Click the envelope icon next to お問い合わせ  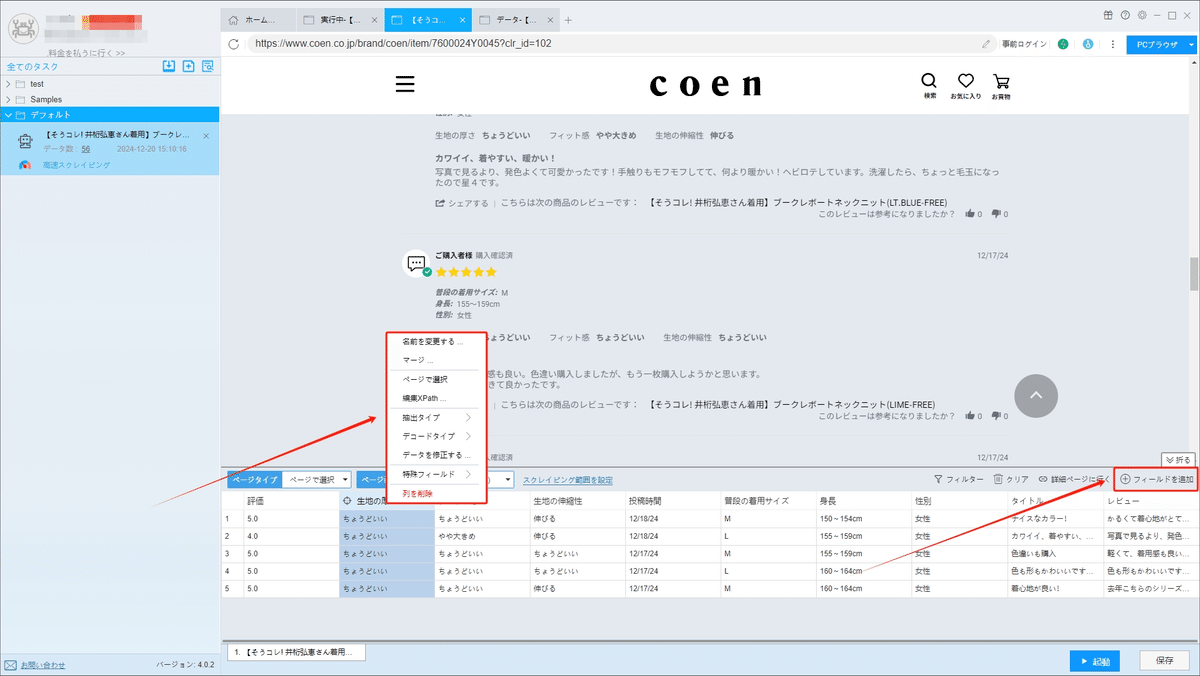click(x=10, y=665)
